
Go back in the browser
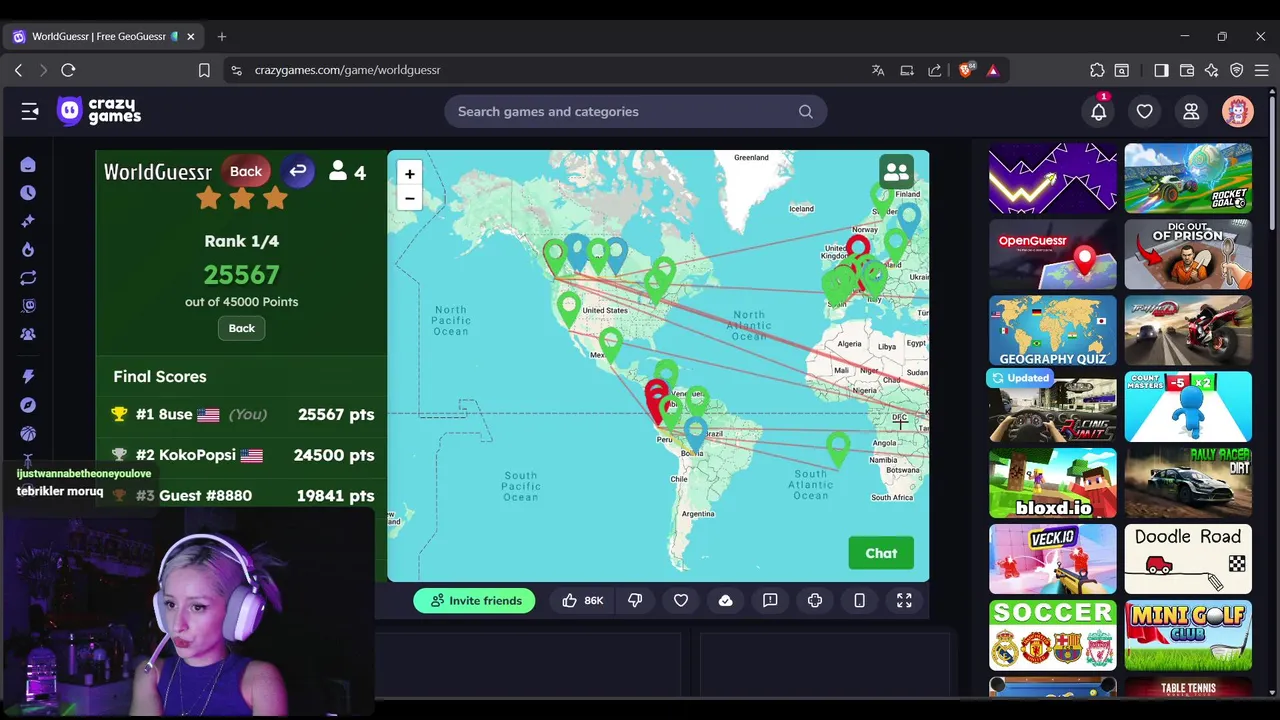18,70
